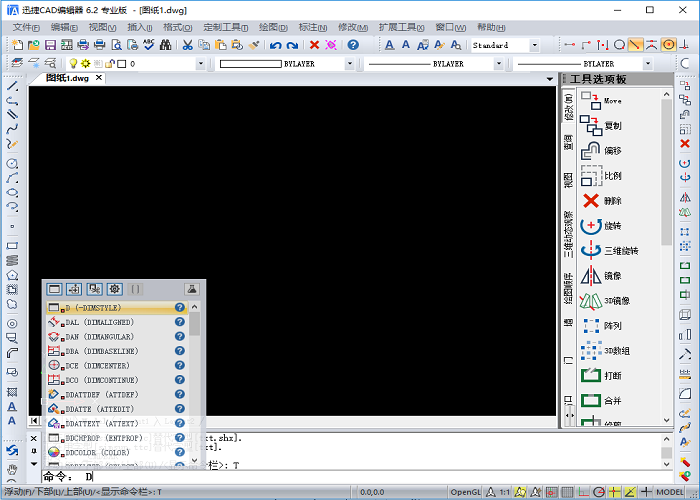Click the Find binoculars icon

pyautogui.click(x=165, y=45)
